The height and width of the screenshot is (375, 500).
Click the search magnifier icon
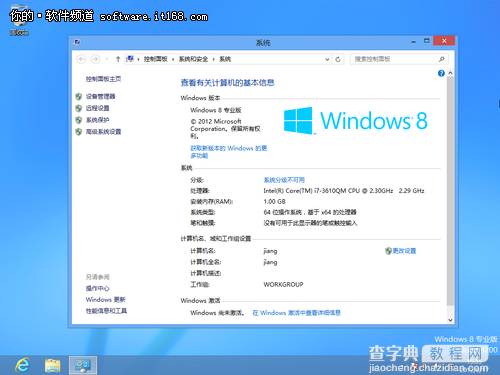pos(442,59)
